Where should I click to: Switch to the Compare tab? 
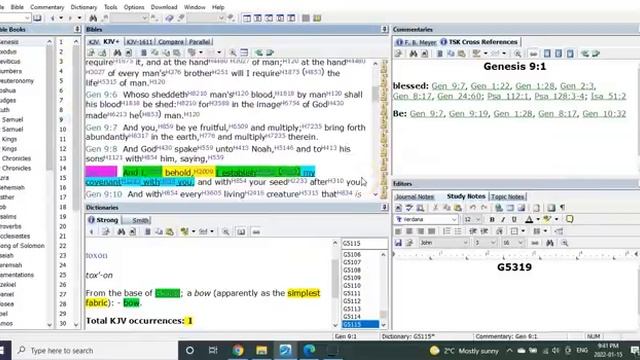point(171,42)
